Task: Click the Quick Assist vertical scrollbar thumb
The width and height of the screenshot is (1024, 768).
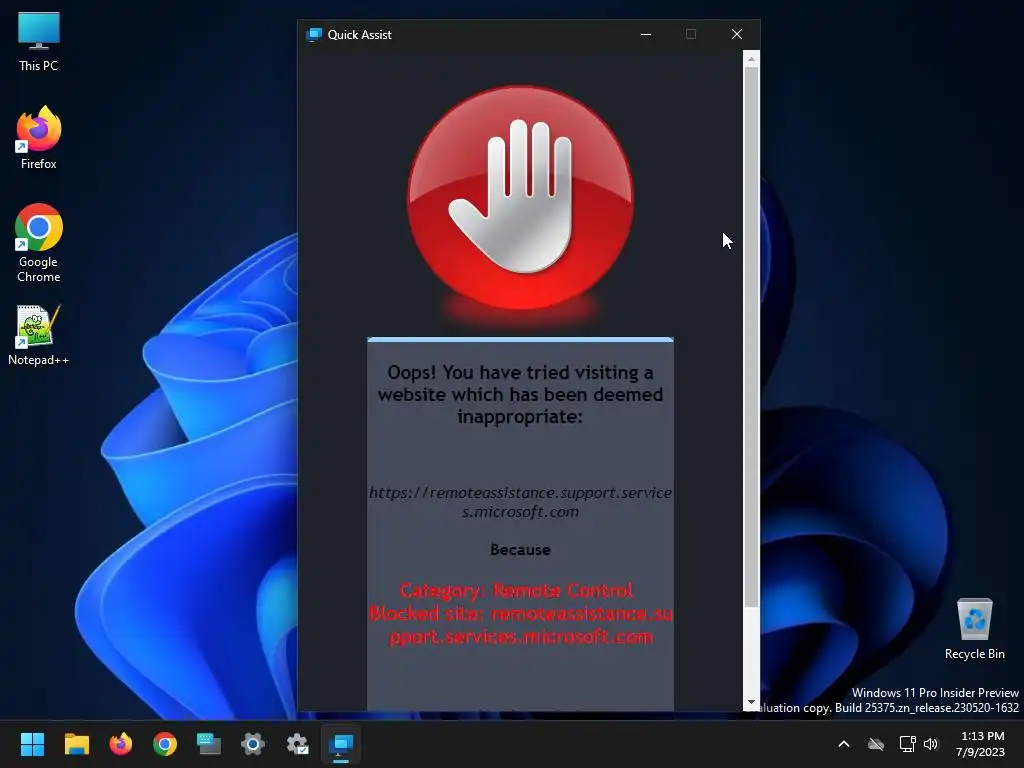Action: click(x=751, y=337)
